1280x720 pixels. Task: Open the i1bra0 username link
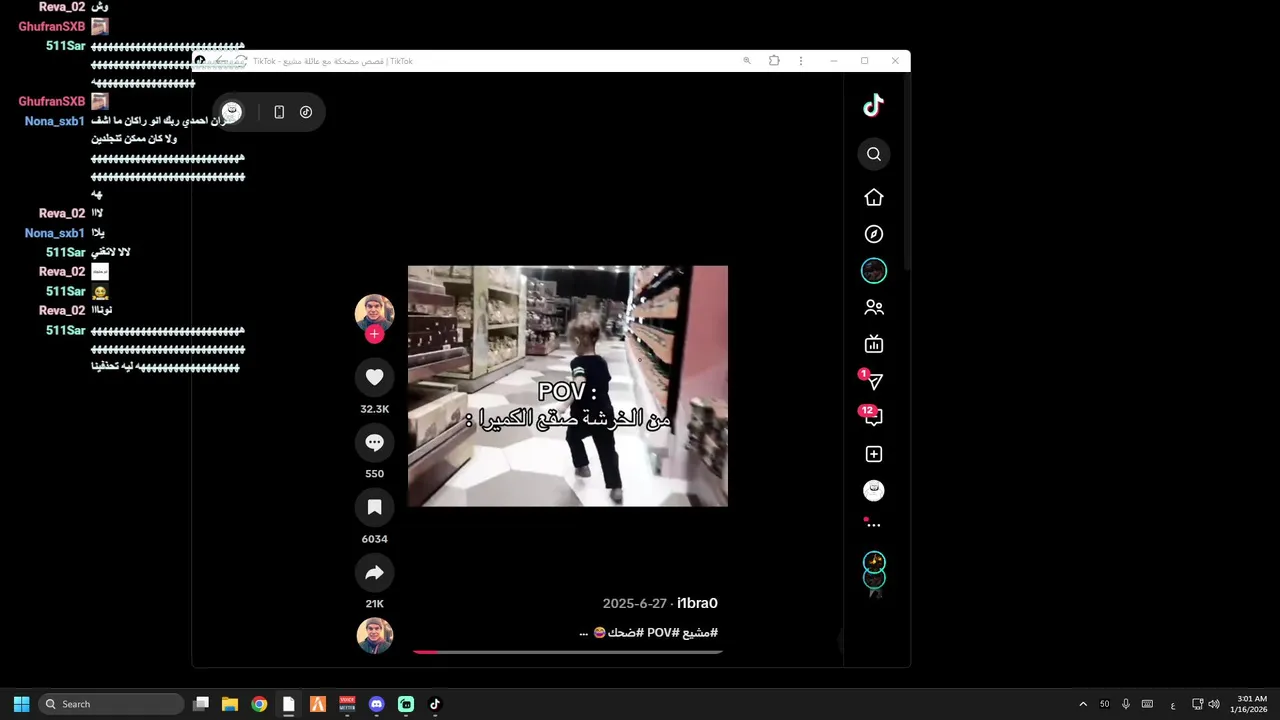697,603
